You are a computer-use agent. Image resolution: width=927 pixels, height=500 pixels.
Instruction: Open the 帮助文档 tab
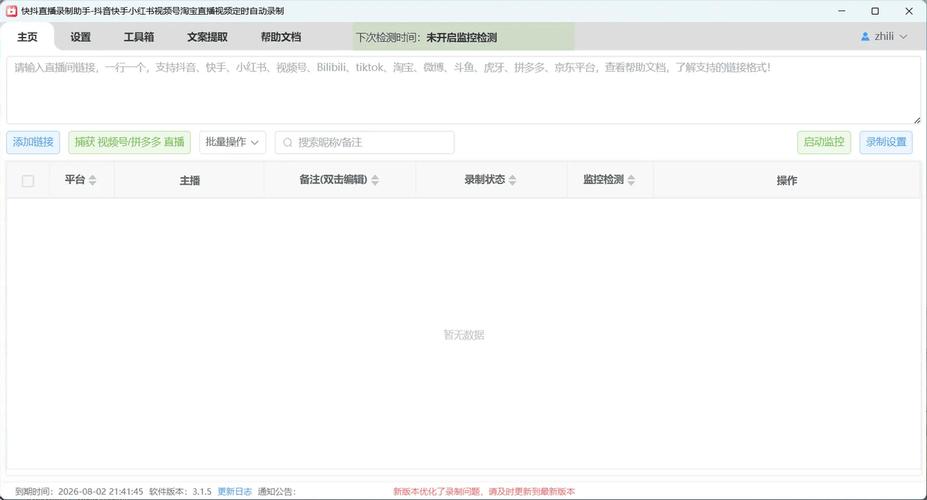281,37
